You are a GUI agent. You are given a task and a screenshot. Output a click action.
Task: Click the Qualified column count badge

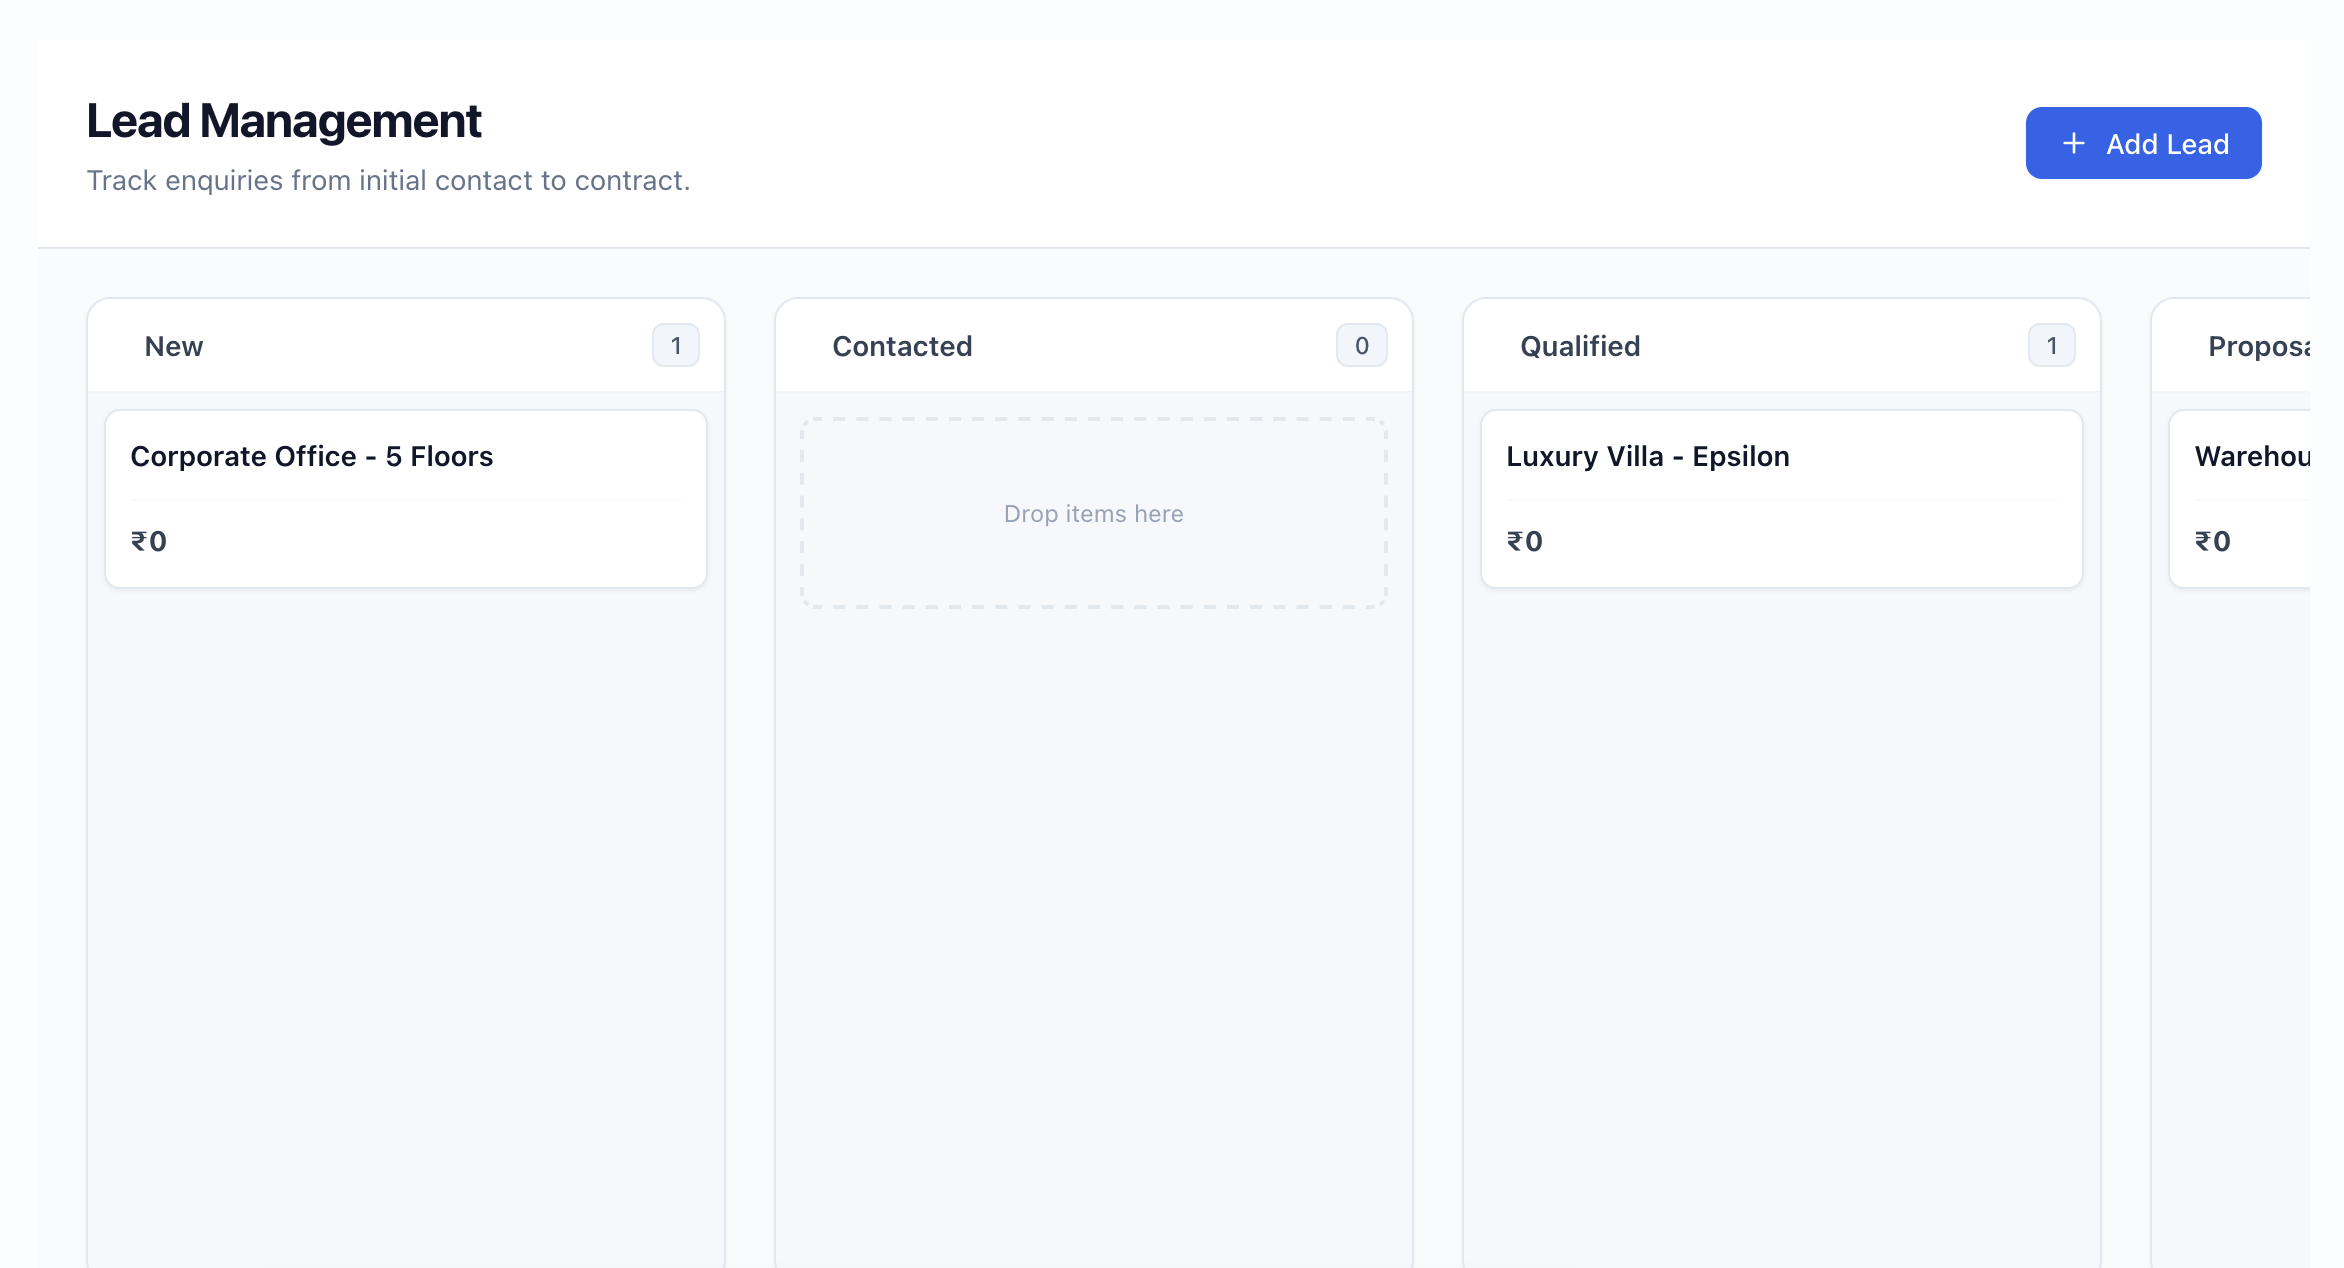click(2051, 346)
